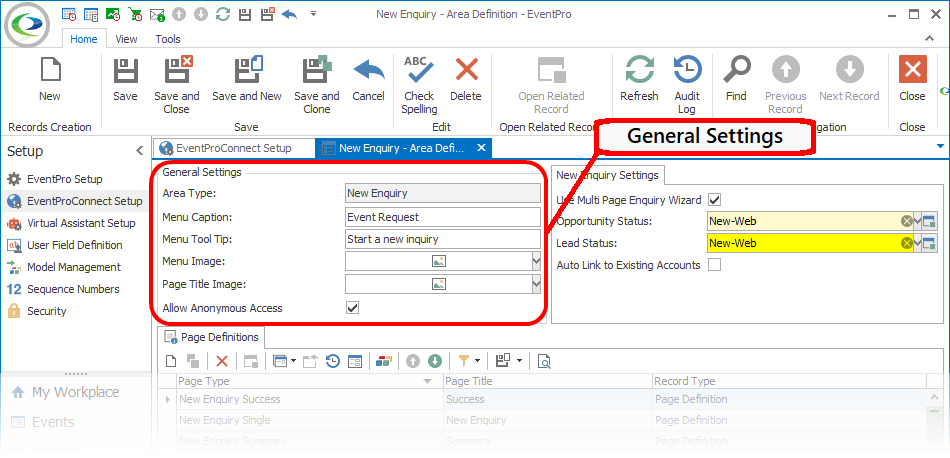This screenshot has height=458, width=950.
Task: Open Customize Quick Access Toolbar dropdown
Action: (313, 13)
